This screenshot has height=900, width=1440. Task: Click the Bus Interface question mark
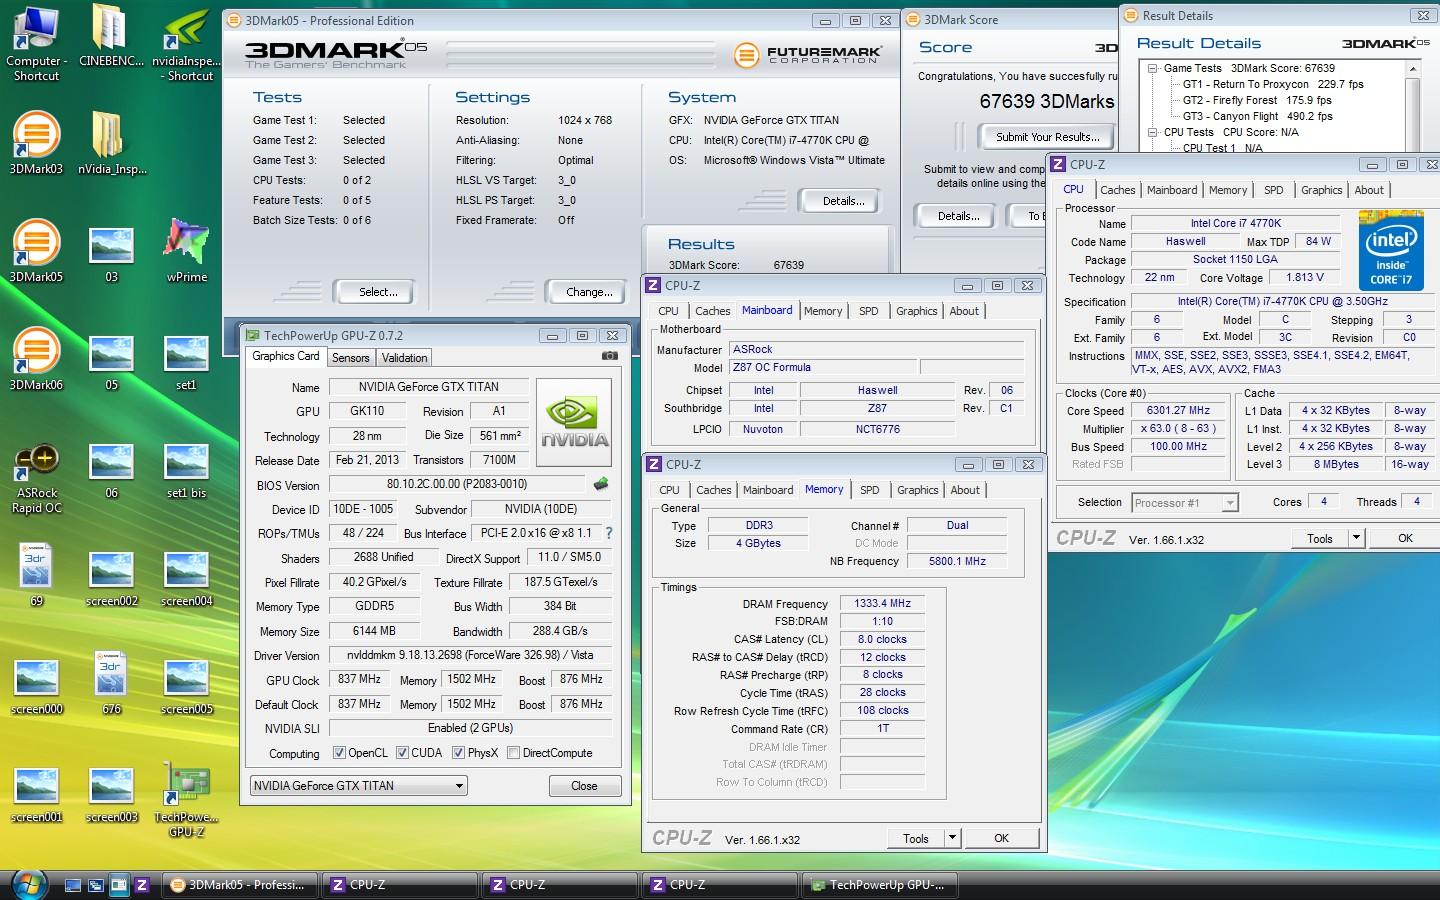point(609,534)
